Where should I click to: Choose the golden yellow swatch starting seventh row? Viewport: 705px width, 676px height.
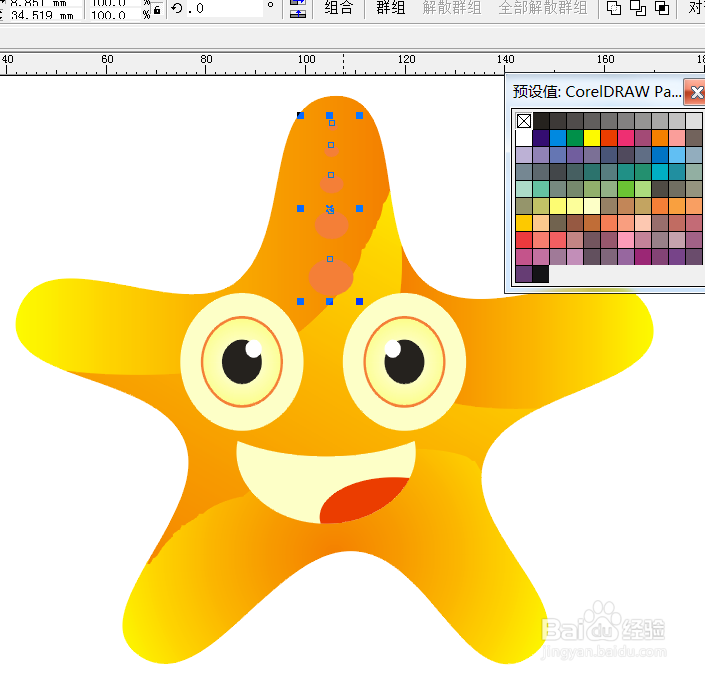(x=524, y=223)
